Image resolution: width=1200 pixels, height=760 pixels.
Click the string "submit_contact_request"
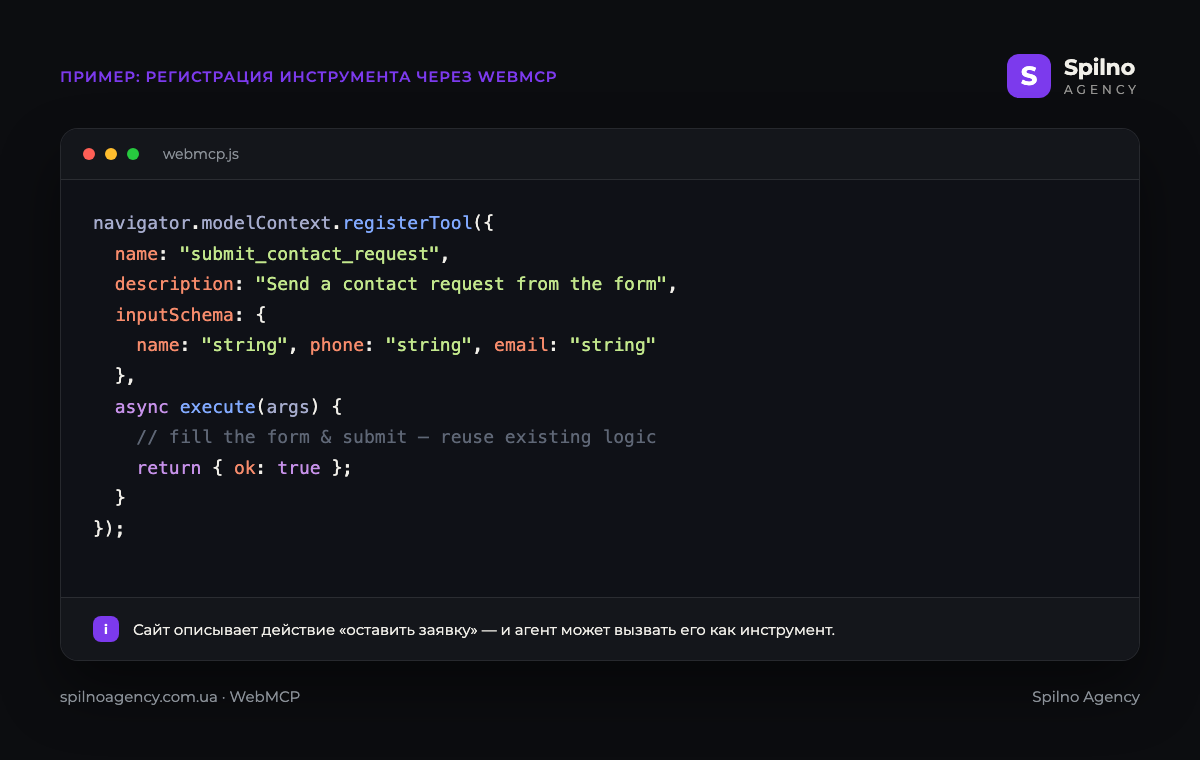click(x=310, y=253)
